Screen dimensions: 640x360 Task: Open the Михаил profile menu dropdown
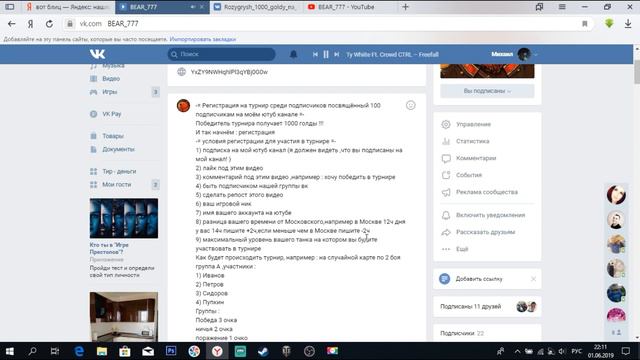(514, 54)
